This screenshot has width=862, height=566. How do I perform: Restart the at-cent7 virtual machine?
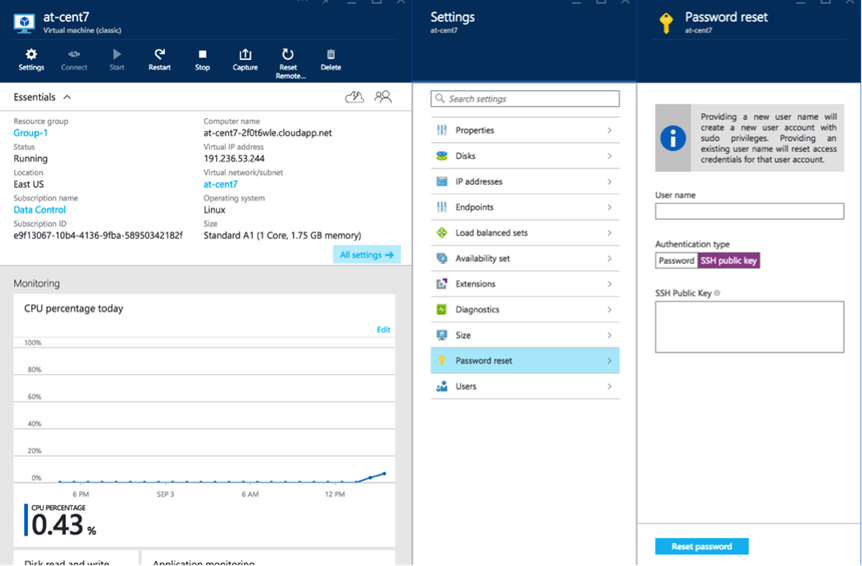coord(159,60)
